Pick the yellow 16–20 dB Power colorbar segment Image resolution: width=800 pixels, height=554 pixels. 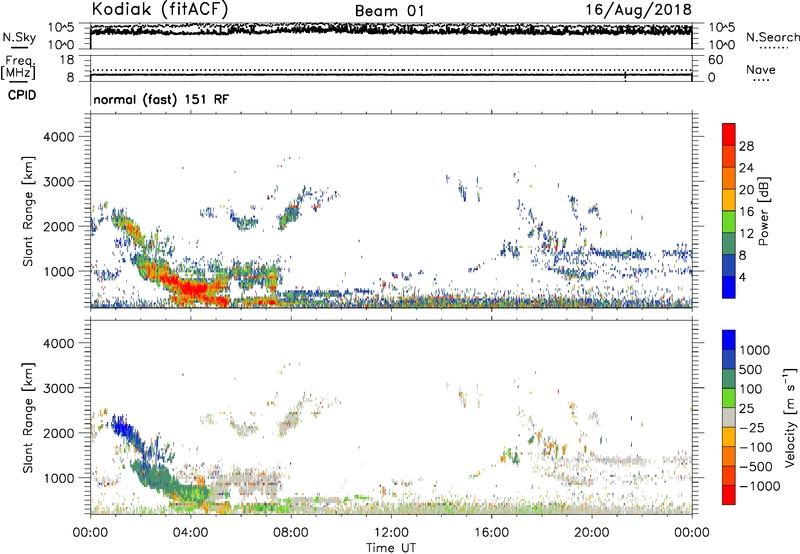729,199
